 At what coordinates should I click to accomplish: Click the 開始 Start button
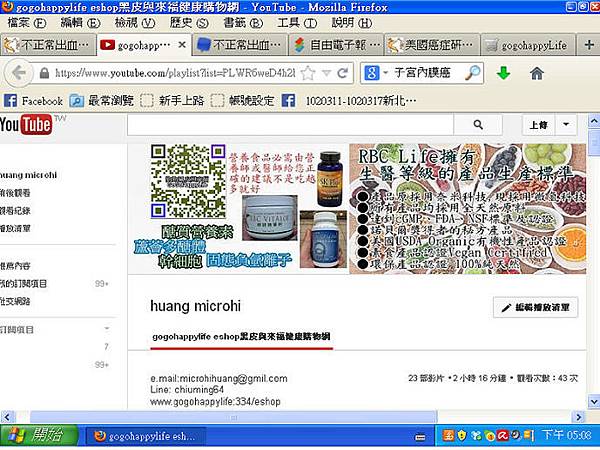pyautogui.click(x=39, y=435)
